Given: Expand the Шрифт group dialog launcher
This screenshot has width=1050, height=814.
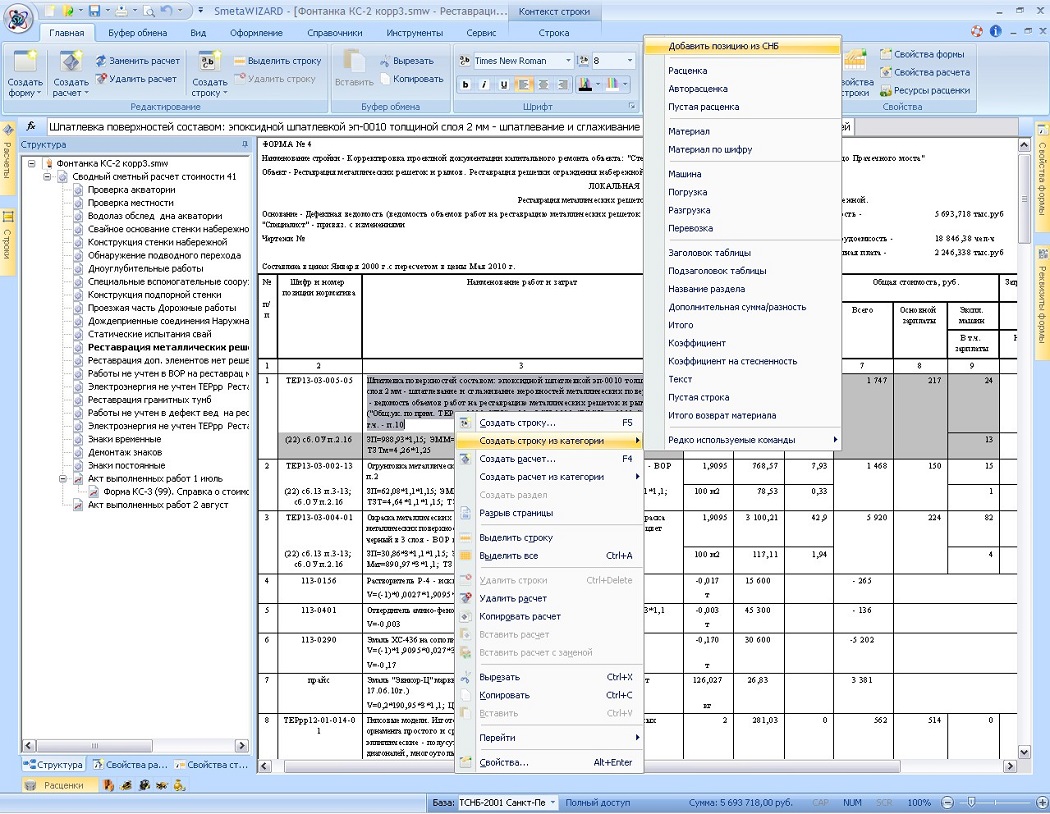Looking at the screenshot, I should [631, 106].
